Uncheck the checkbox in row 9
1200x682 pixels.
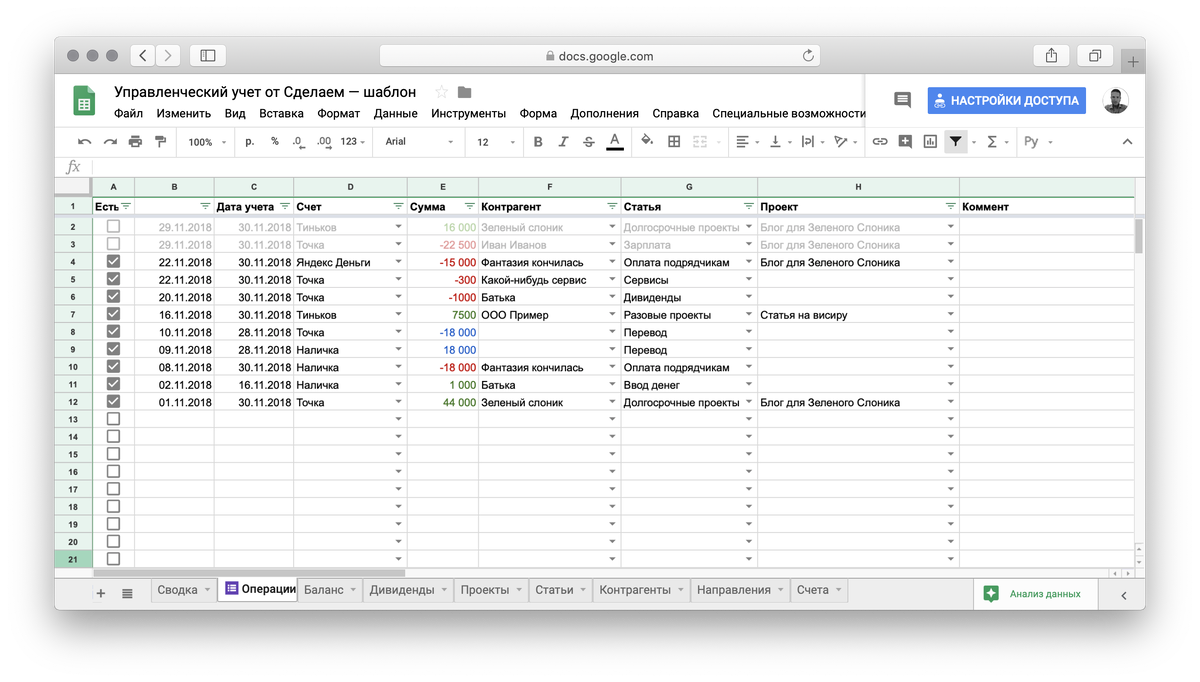click(113, 349)
